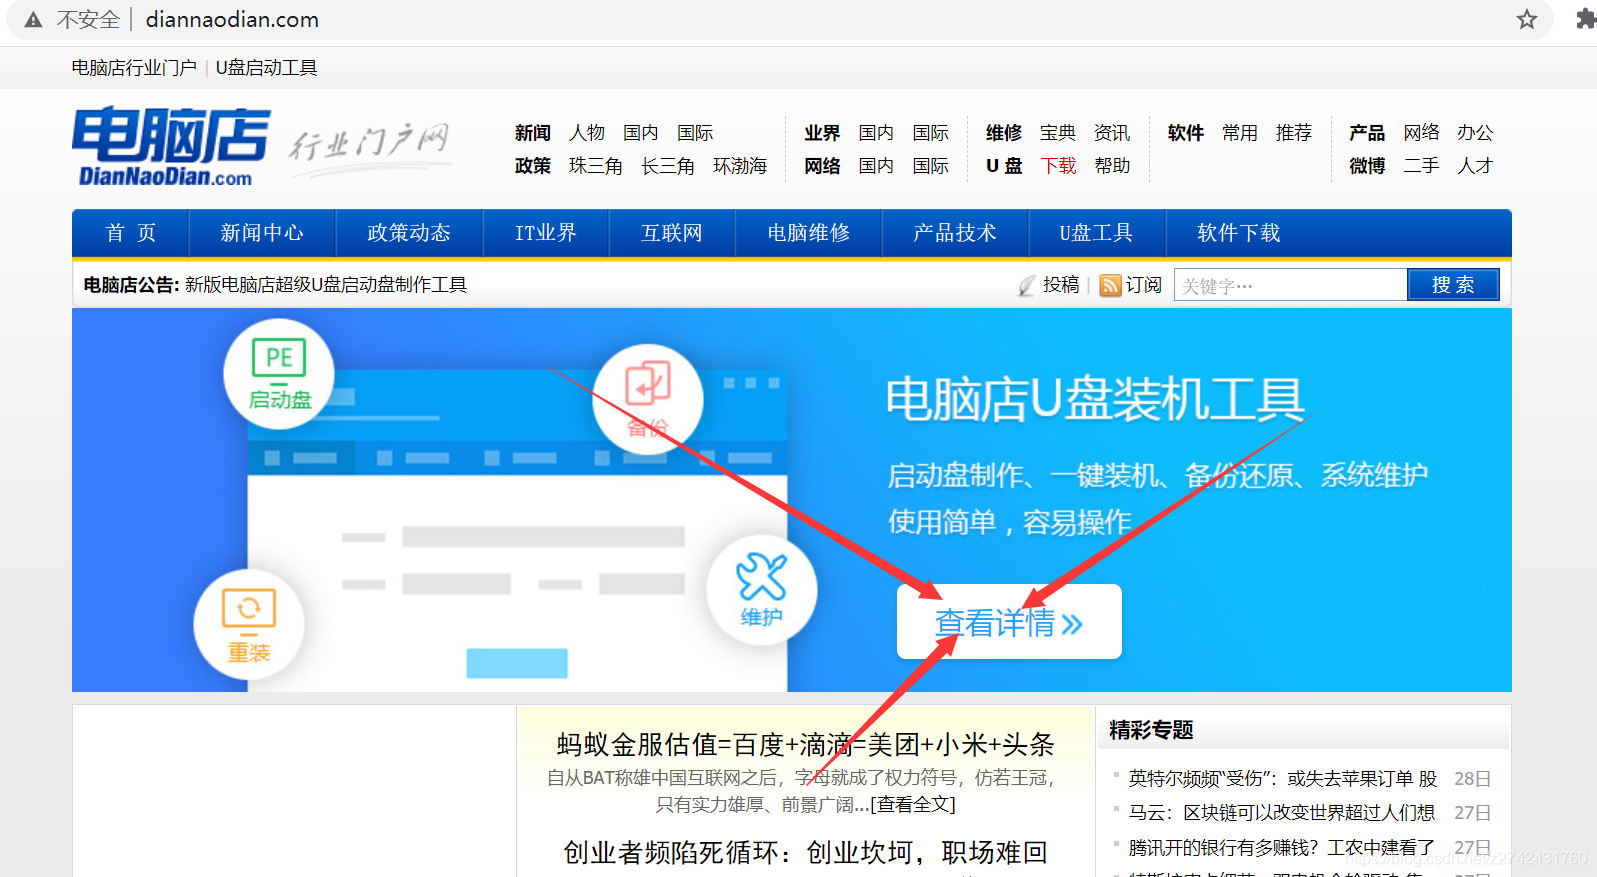Open 电脑维修 in the navigation bar
The width and height of the screenshot is (1597, 877).
click(809, 233)
